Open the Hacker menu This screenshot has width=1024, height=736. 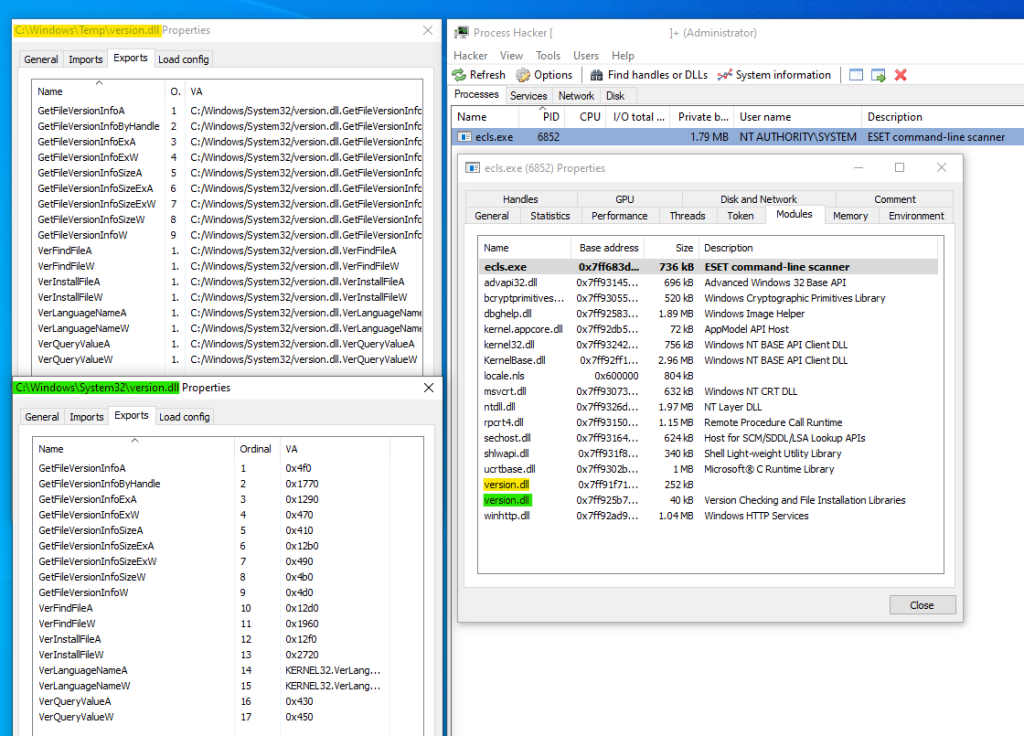pos(470,56)
